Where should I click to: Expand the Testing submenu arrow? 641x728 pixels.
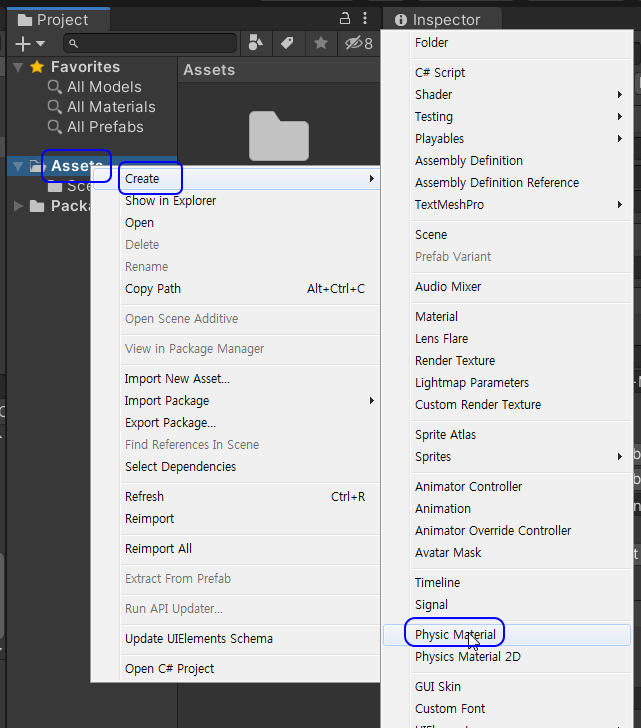pos(620,117)
